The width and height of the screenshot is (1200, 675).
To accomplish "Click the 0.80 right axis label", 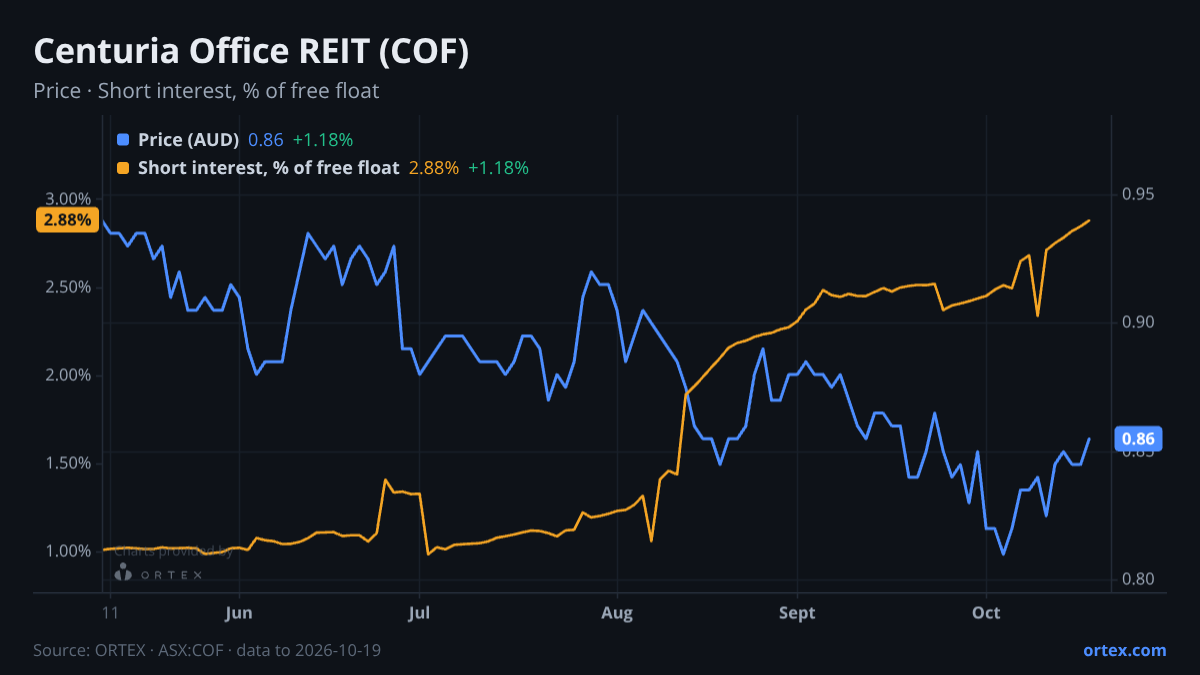I will point(1139,580).
